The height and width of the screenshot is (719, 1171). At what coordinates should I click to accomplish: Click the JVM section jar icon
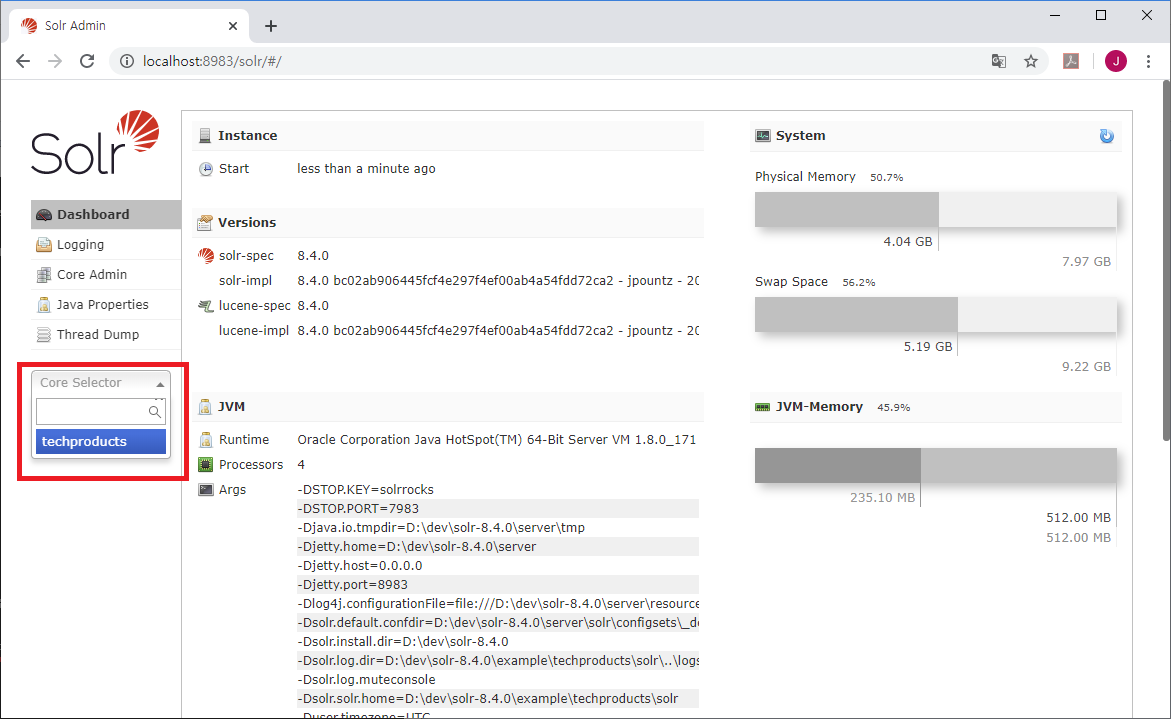point(205,407)
